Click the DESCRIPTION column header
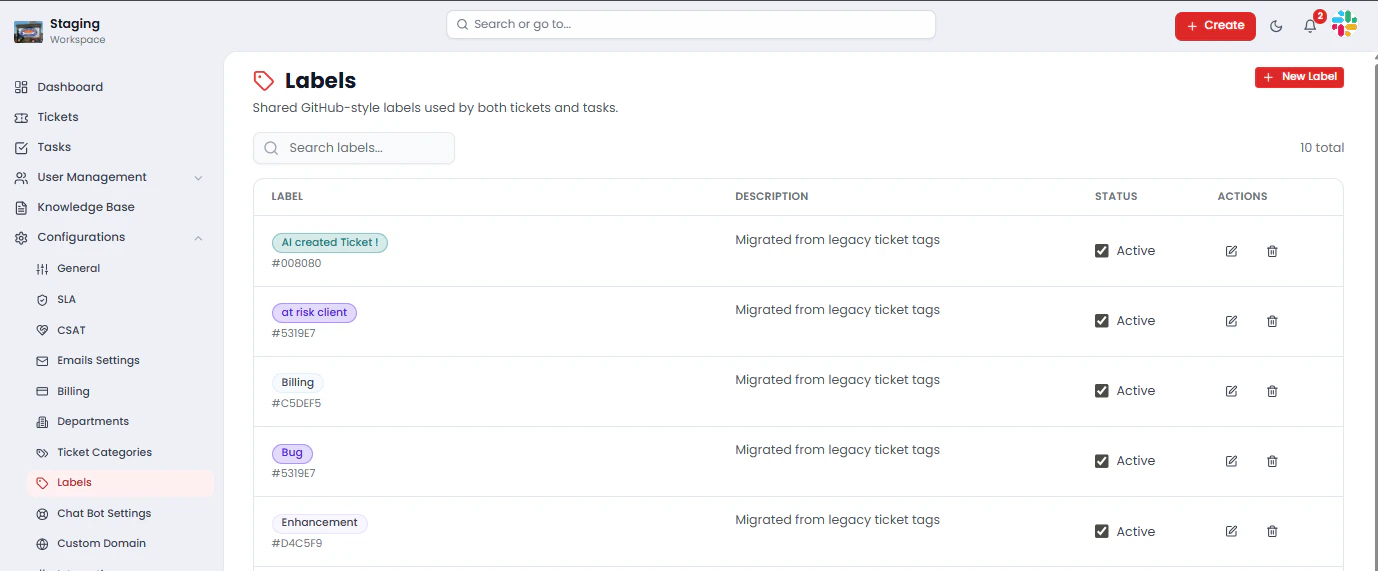The image size is (1378, 571). 772,197
